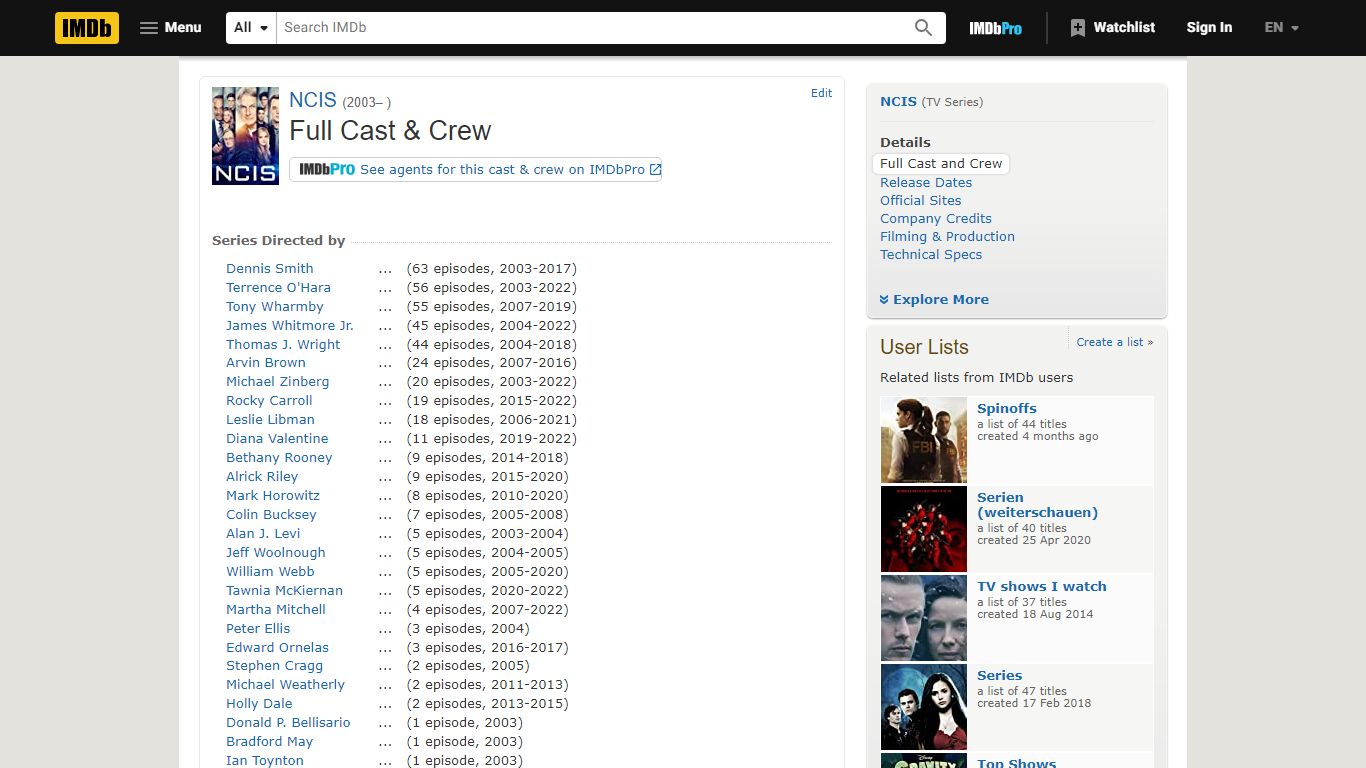
Task: Open director Terrence O'Hara
Action: 278,287
